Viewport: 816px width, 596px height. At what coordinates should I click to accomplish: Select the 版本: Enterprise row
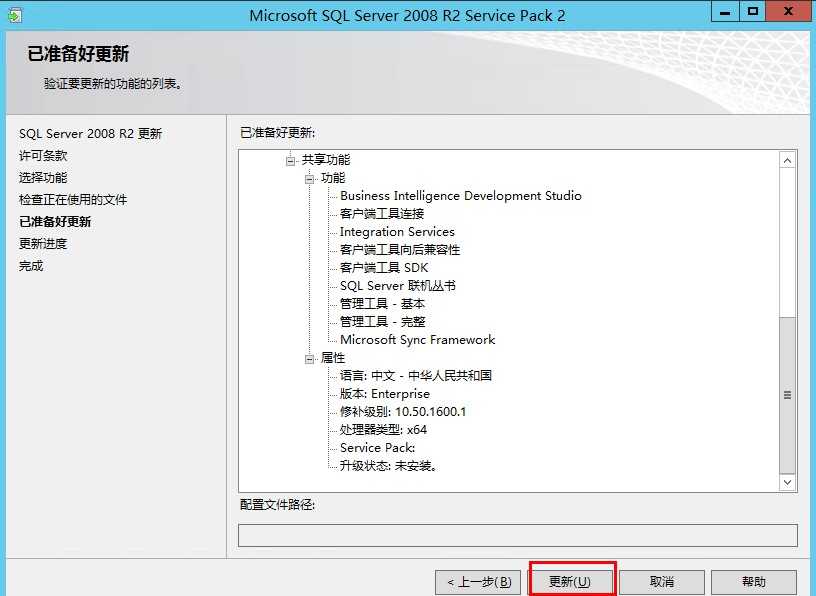(385, 394)
